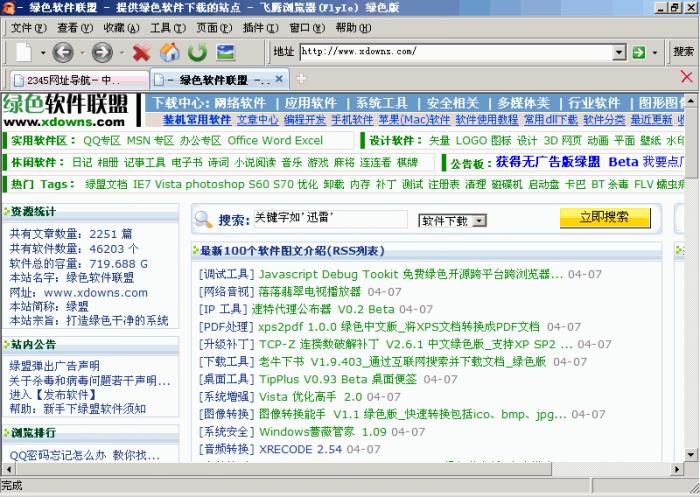
Task: Close the 绿色软件联盟 tab with its X
Action: point(279,79)
